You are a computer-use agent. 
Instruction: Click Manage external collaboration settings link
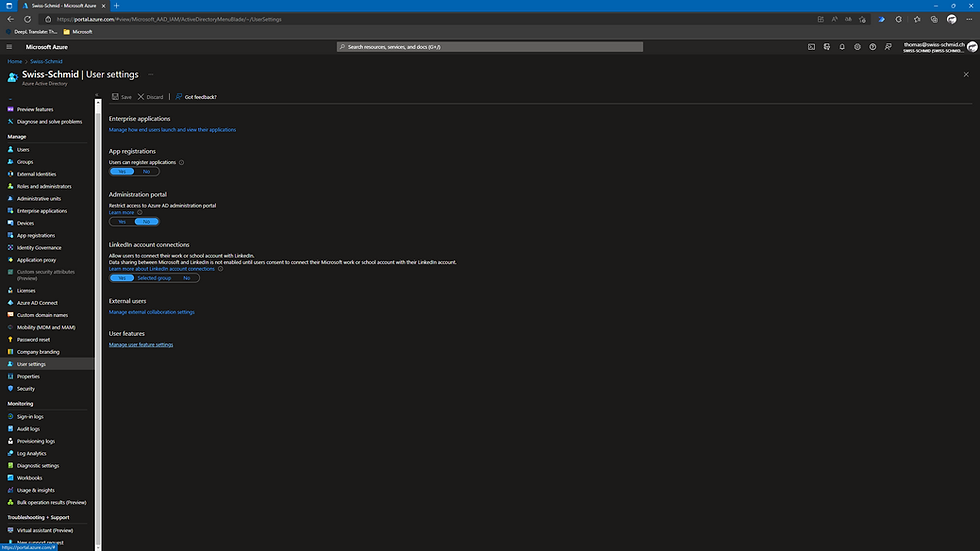tap(151, 312)
